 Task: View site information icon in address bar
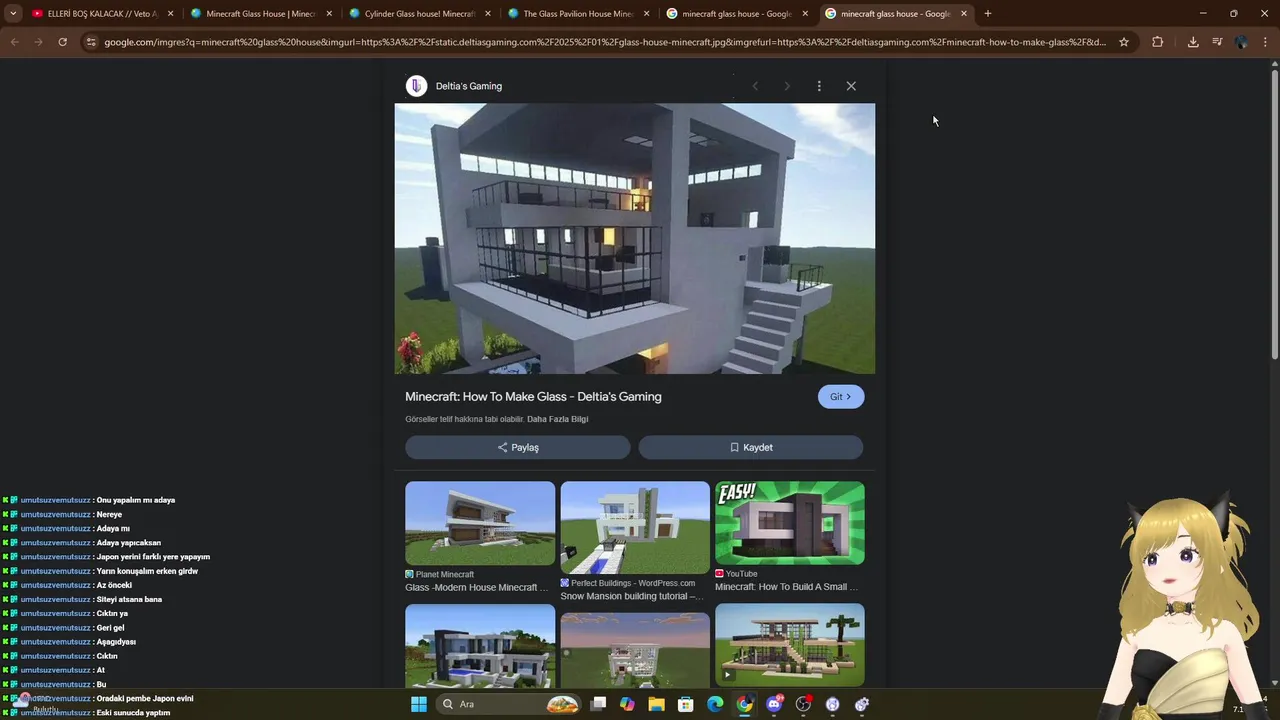[x=91, y=42]
